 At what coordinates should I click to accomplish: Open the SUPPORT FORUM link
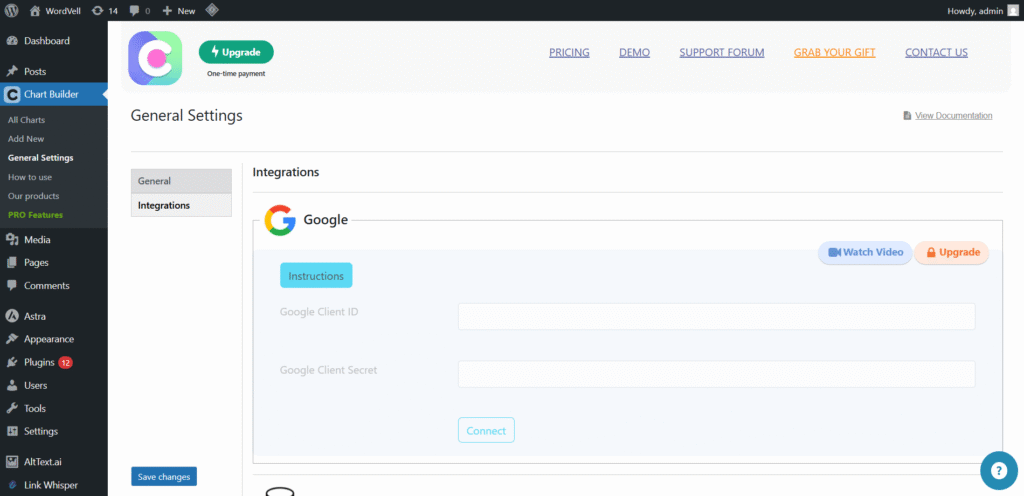(x=722, y=53)
